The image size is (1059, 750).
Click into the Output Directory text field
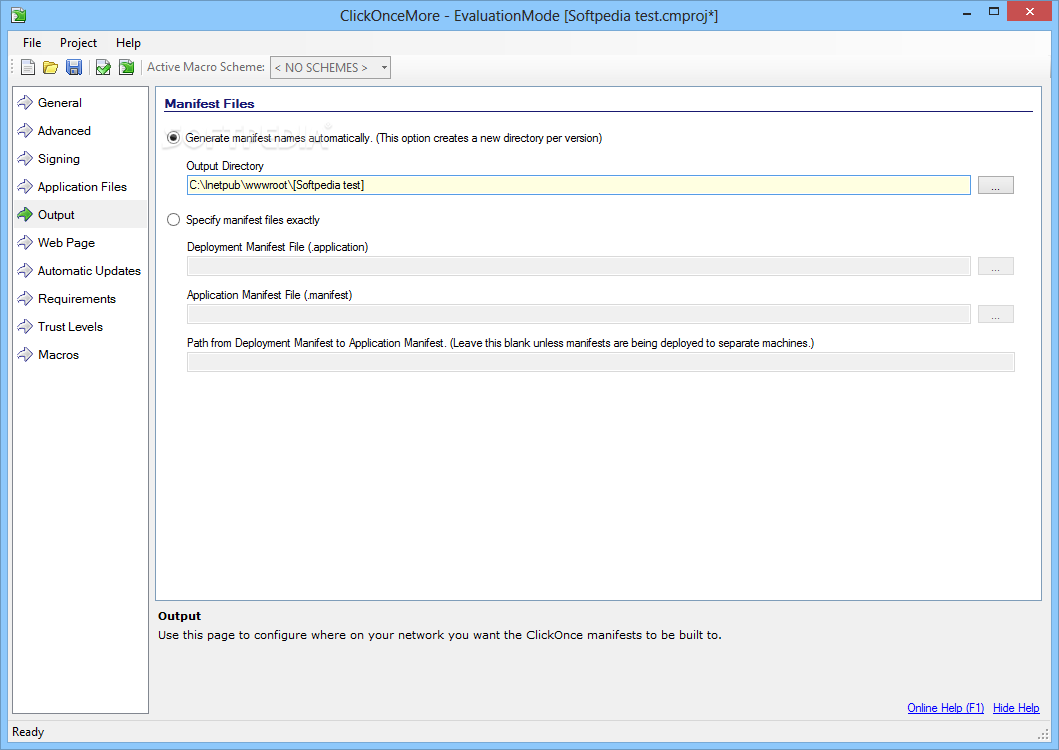click(x=579, y=185)
